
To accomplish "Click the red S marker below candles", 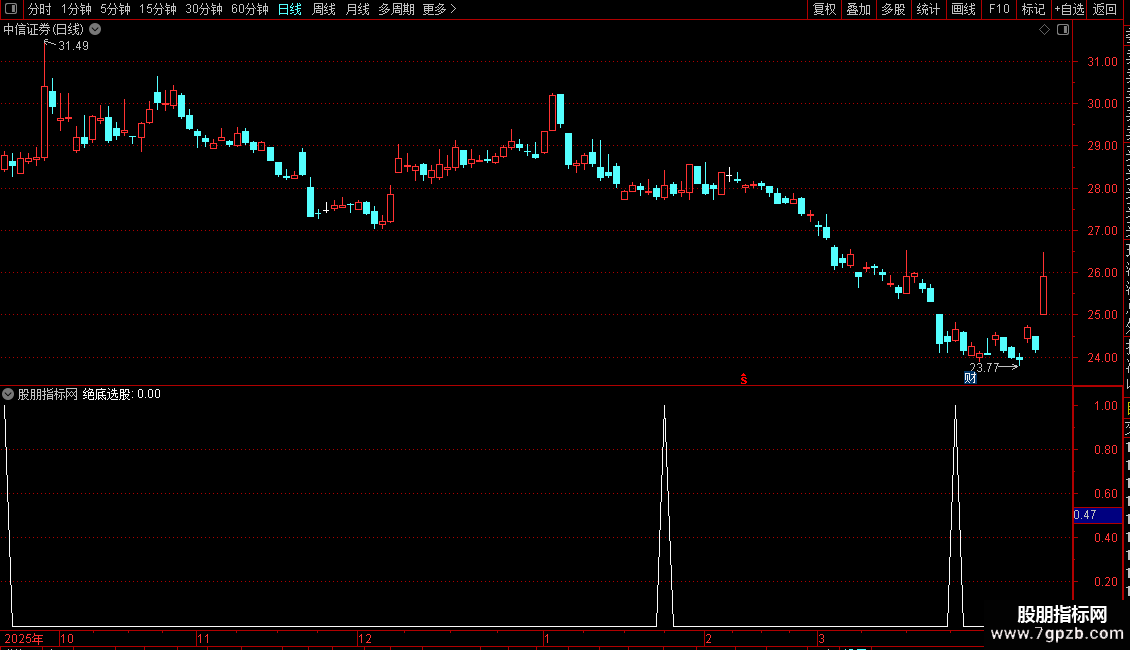I will coord(744,379).
